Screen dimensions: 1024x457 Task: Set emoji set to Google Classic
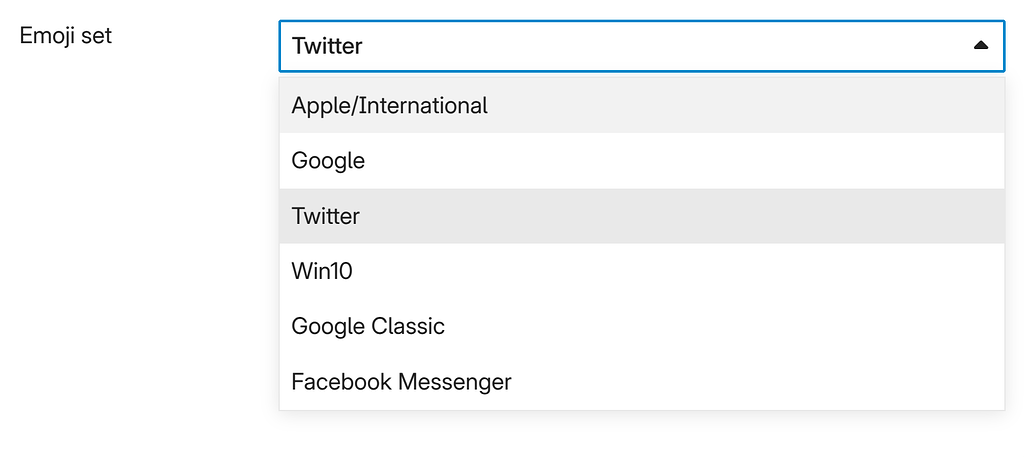click(368, 326)
